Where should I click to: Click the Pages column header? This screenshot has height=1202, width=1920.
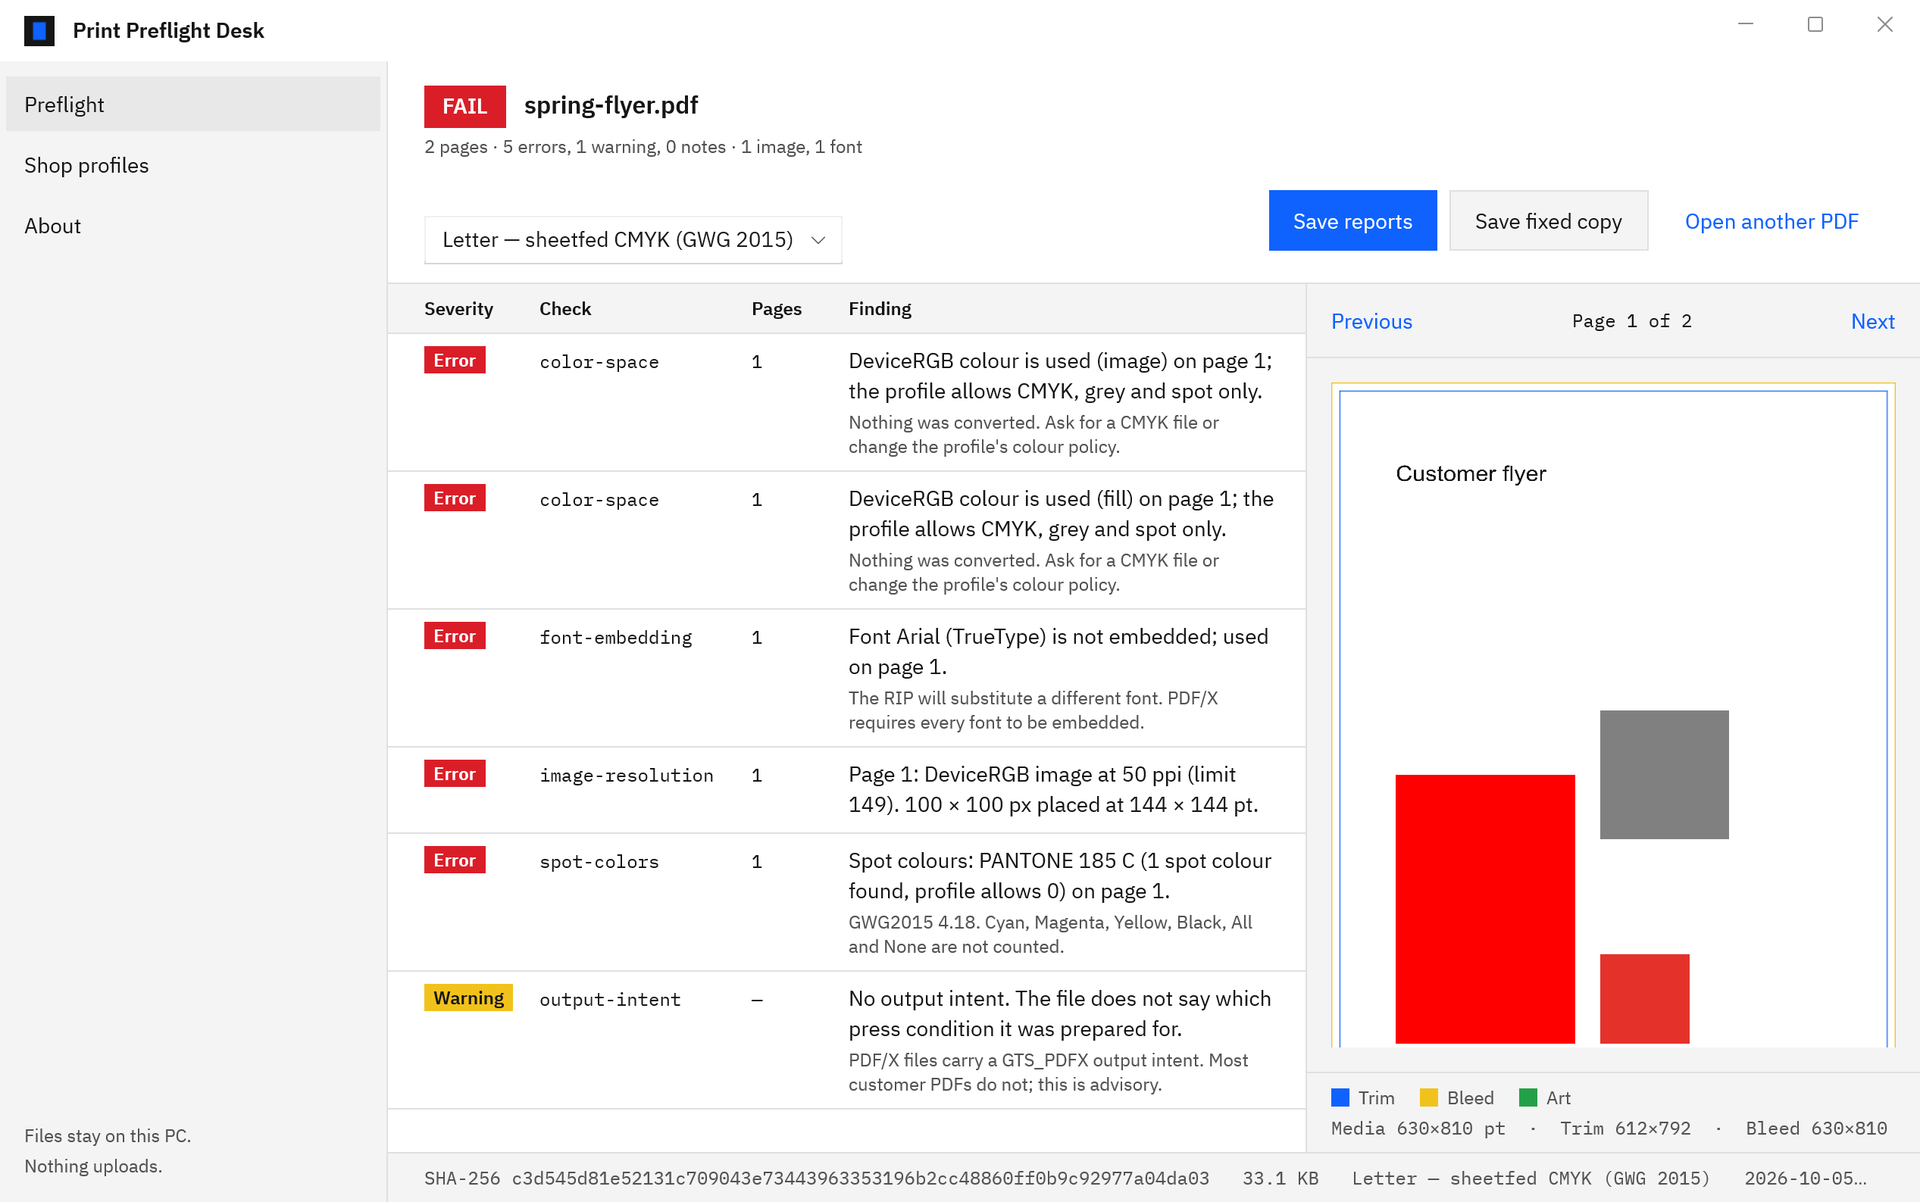click(x=776, y=309)
